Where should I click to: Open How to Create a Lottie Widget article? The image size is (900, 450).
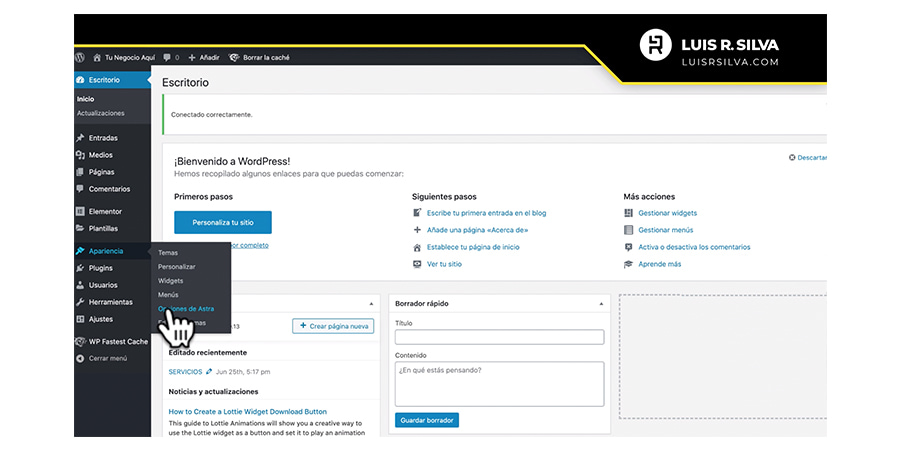point(248,412)
